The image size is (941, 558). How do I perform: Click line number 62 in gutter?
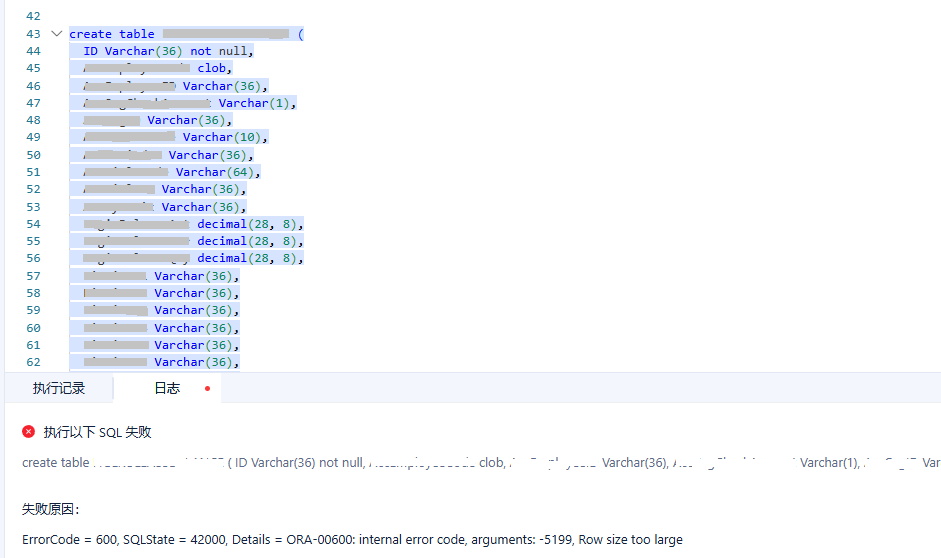(x=33, y=362)
